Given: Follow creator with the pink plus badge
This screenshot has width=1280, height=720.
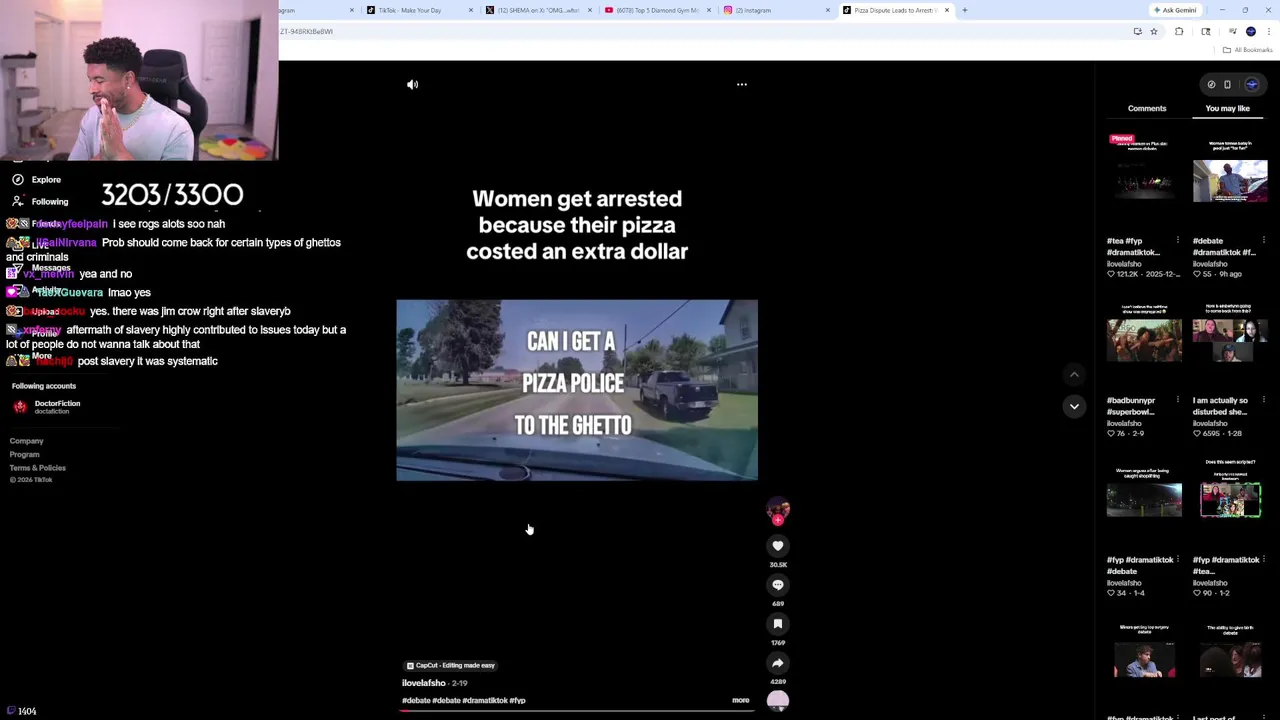Looking at the screenshot, I should pos(778,520).
